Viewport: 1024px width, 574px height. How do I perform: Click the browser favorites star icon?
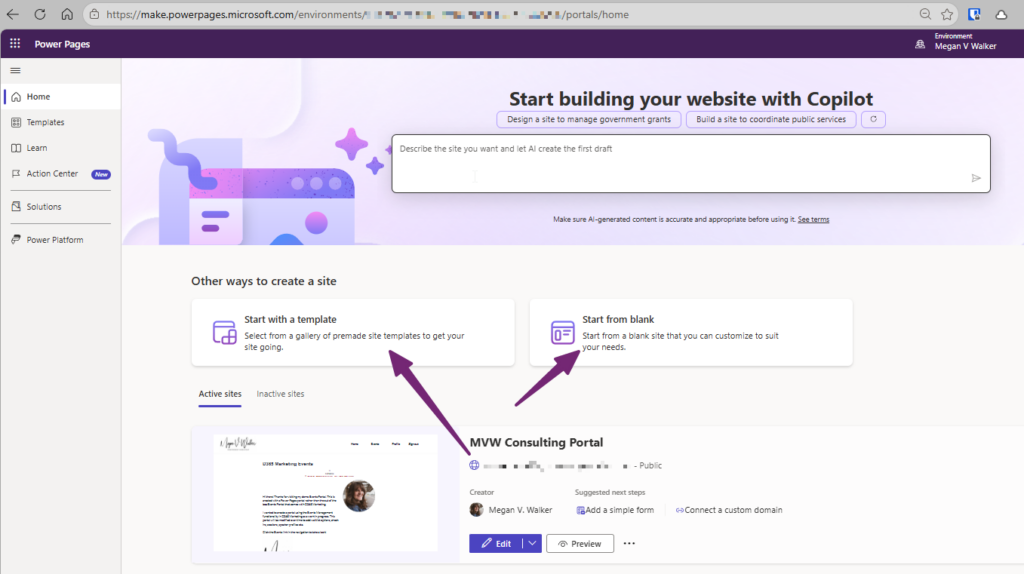[x=947, y=14]
